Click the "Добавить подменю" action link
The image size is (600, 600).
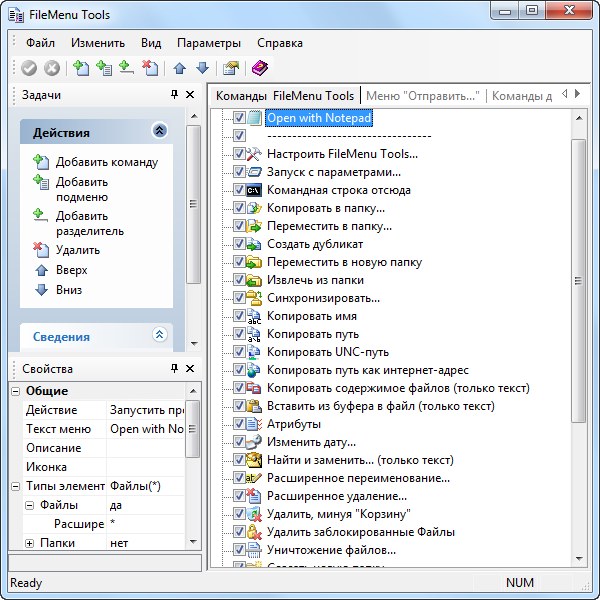pyautogui.click(x=82, y=189)
